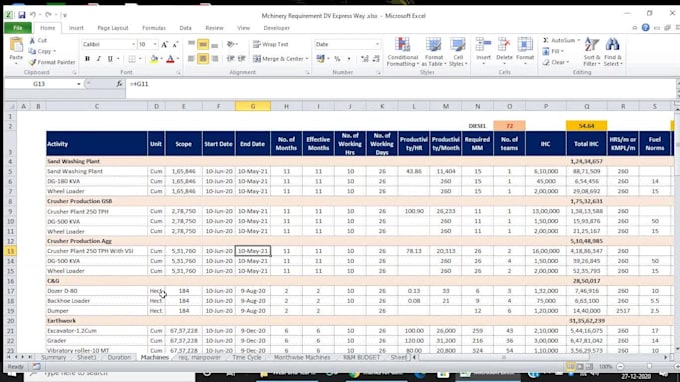Click the Cell Styles icon

point(458,45)
